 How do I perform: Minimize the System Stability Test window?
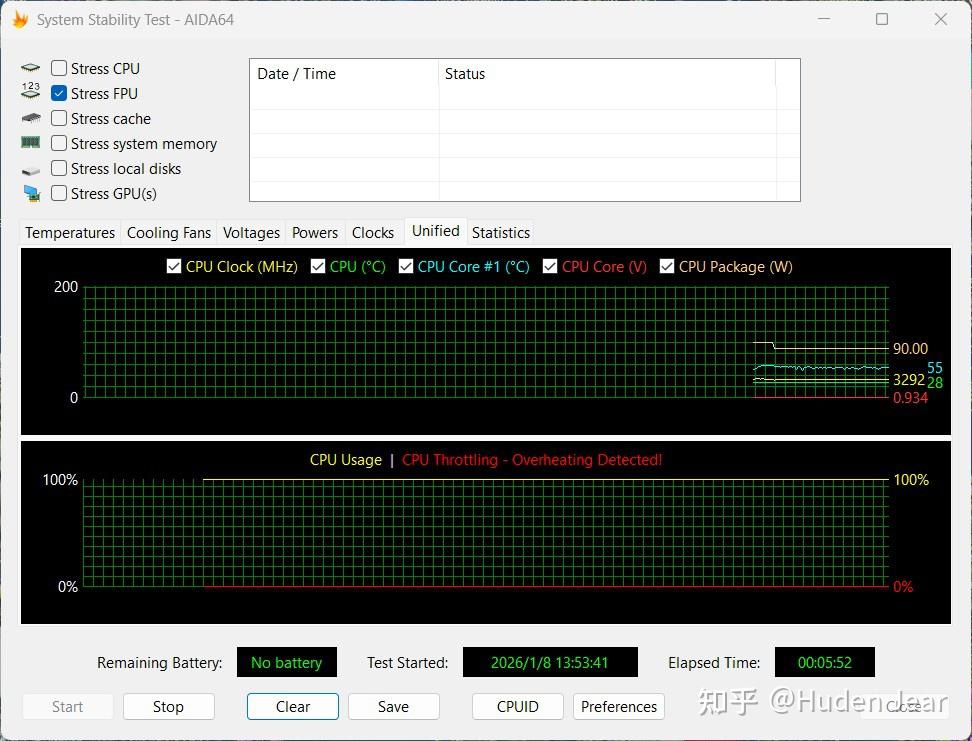click(x=824, y=19)
